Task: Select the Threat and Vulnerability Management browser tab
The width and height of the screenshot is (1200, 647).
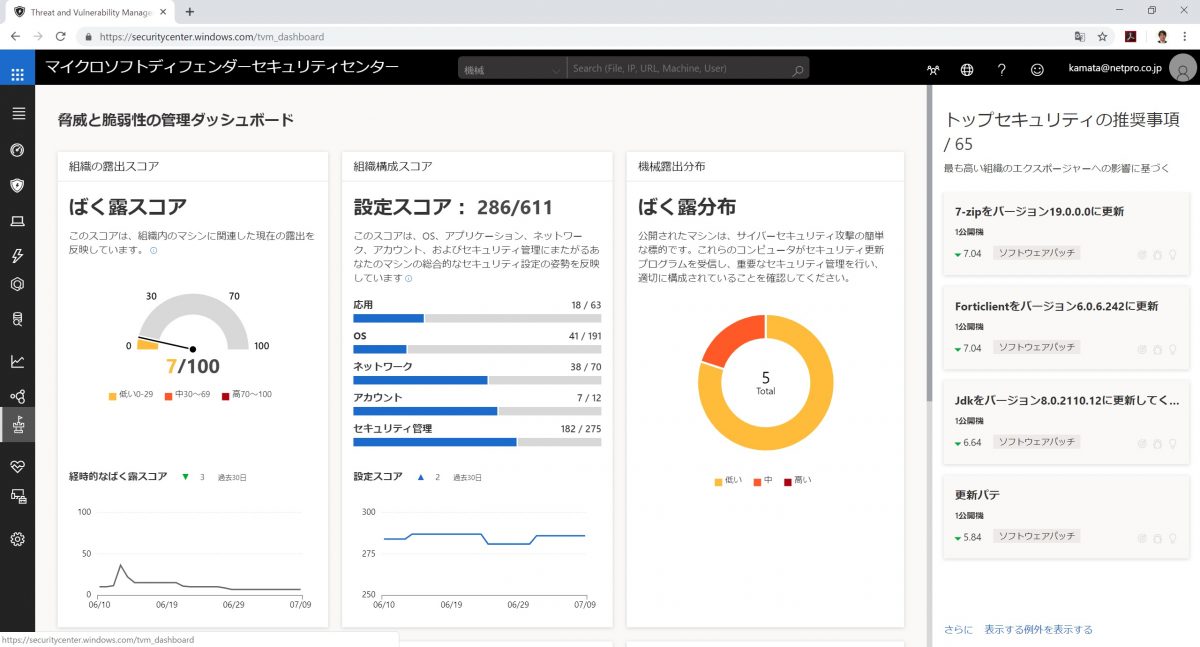Action: [x=90, y=11]
